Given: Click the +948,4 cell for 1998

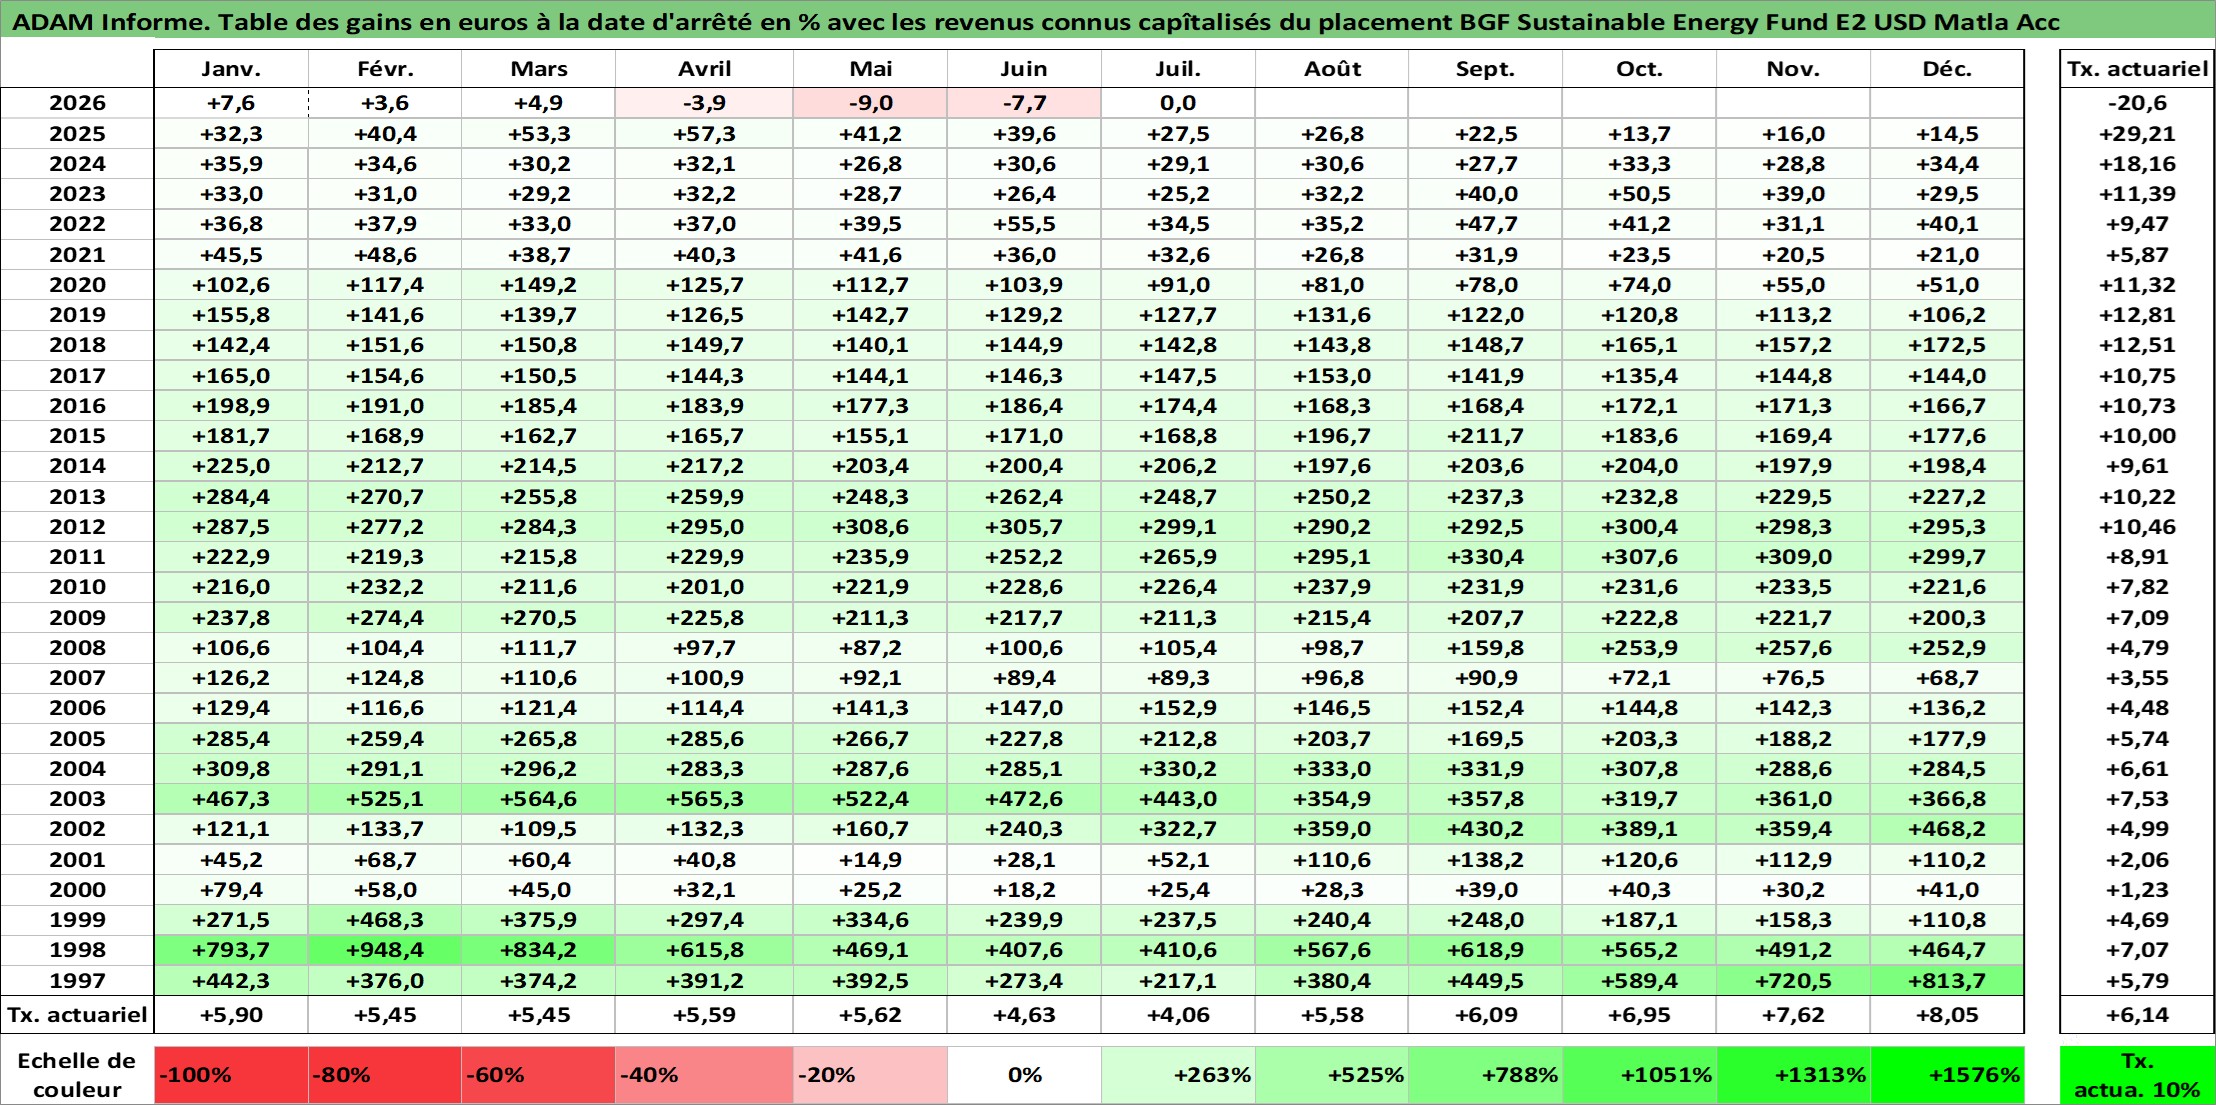Looking at the screenshot, I should [x=385, y=950].
